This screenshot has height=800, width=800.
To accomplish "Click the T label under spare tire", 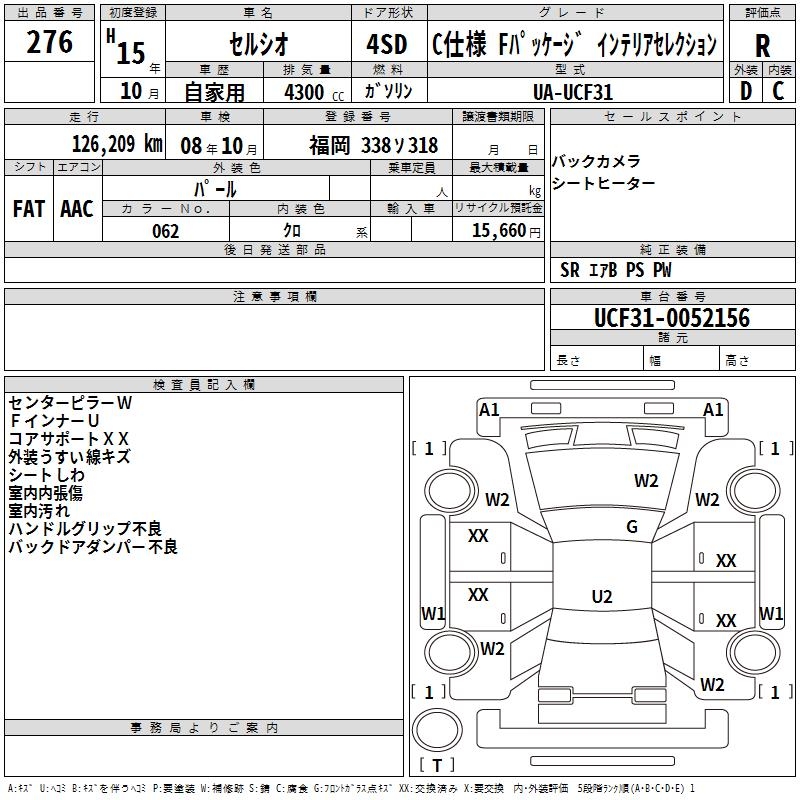I will tap(437, 765).
